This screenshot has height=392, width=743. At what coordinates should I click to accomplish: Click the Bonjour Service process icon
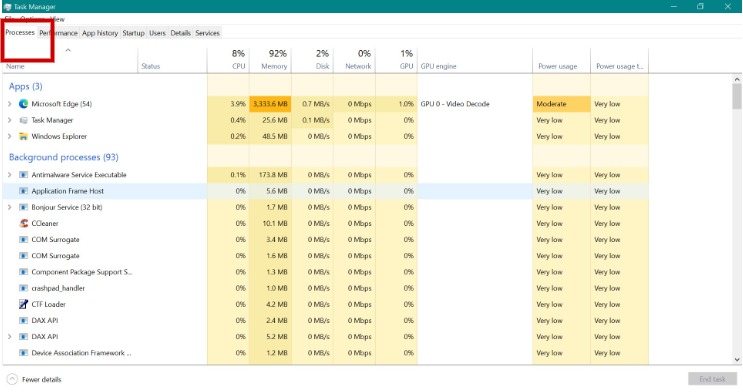(x=23, y=207)
